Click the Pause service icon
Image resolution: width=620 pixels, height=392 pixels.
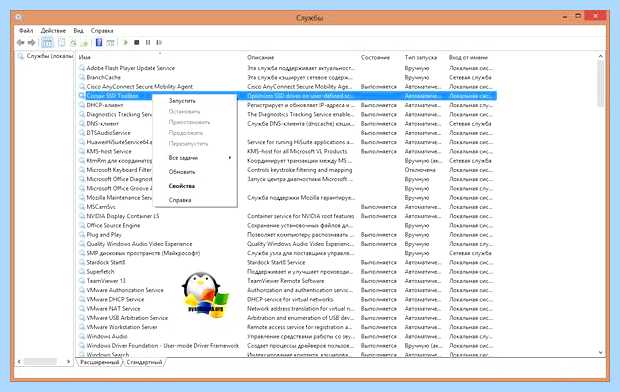tap(147, 42)
